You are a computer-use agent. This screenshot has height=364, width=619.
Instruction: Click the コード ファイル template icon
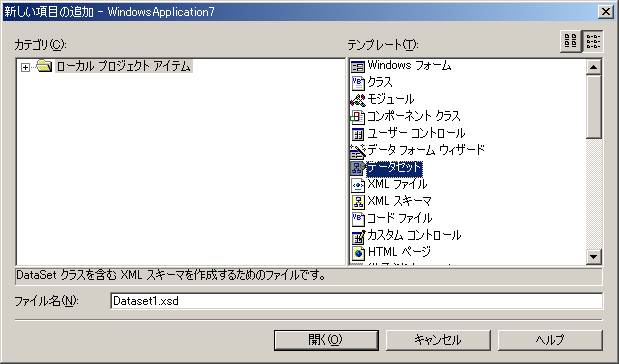tap(358, 219)
